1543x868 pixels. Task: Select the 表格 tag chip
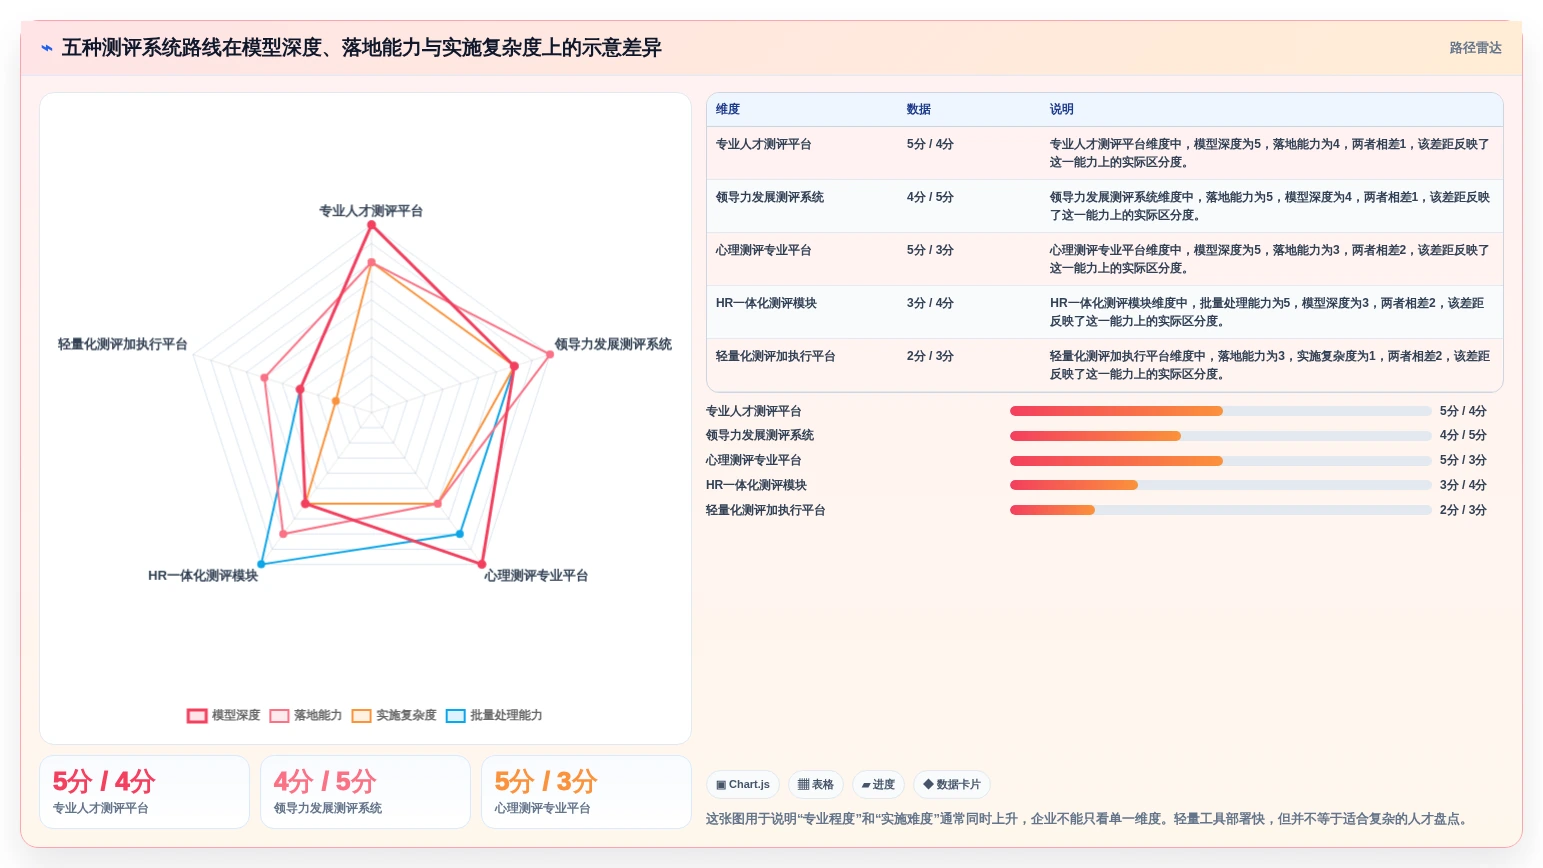pos(816,785)
